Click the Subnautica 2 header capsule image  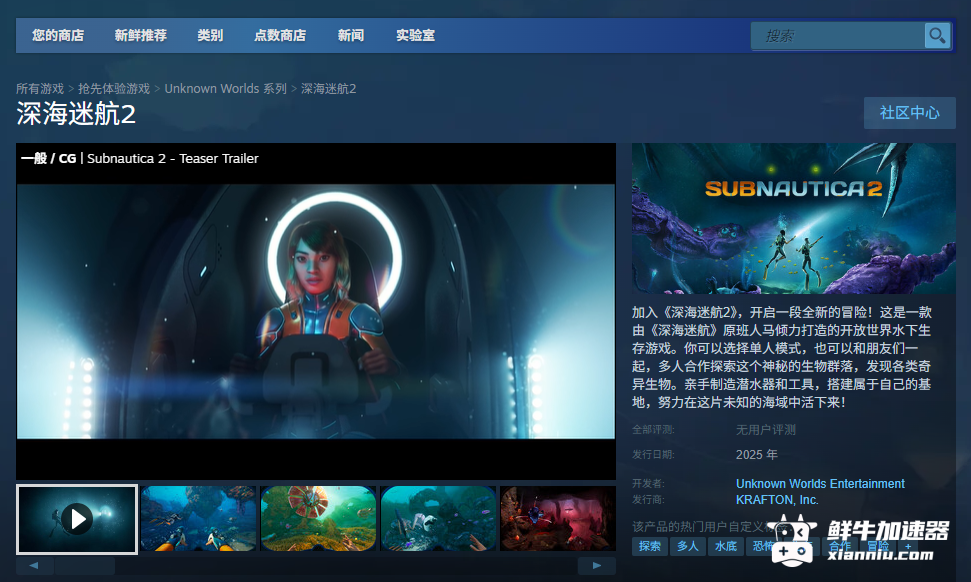click(794, 219)
